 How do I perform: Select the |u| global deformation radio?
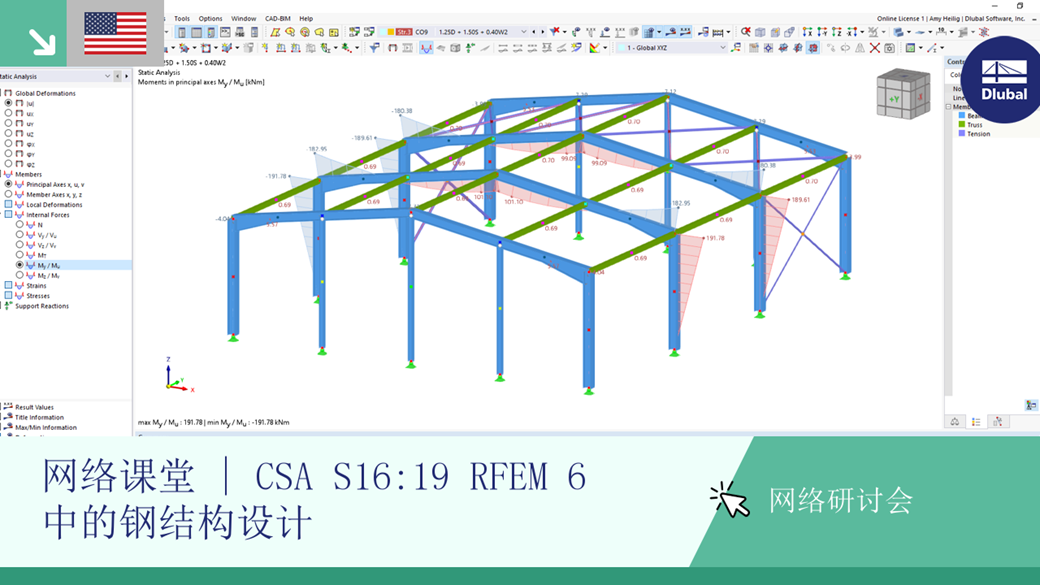[x=9, y=103]
